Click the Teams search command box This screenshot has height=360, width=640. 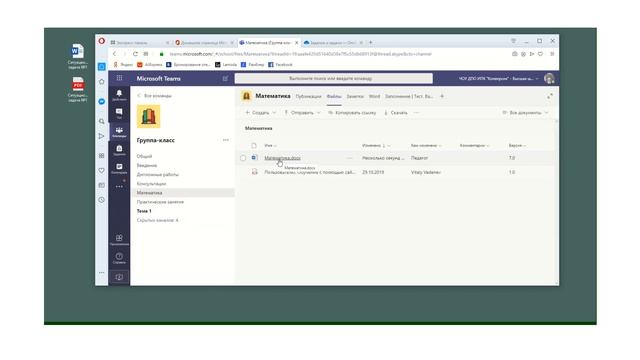click(x=333, y=78)
